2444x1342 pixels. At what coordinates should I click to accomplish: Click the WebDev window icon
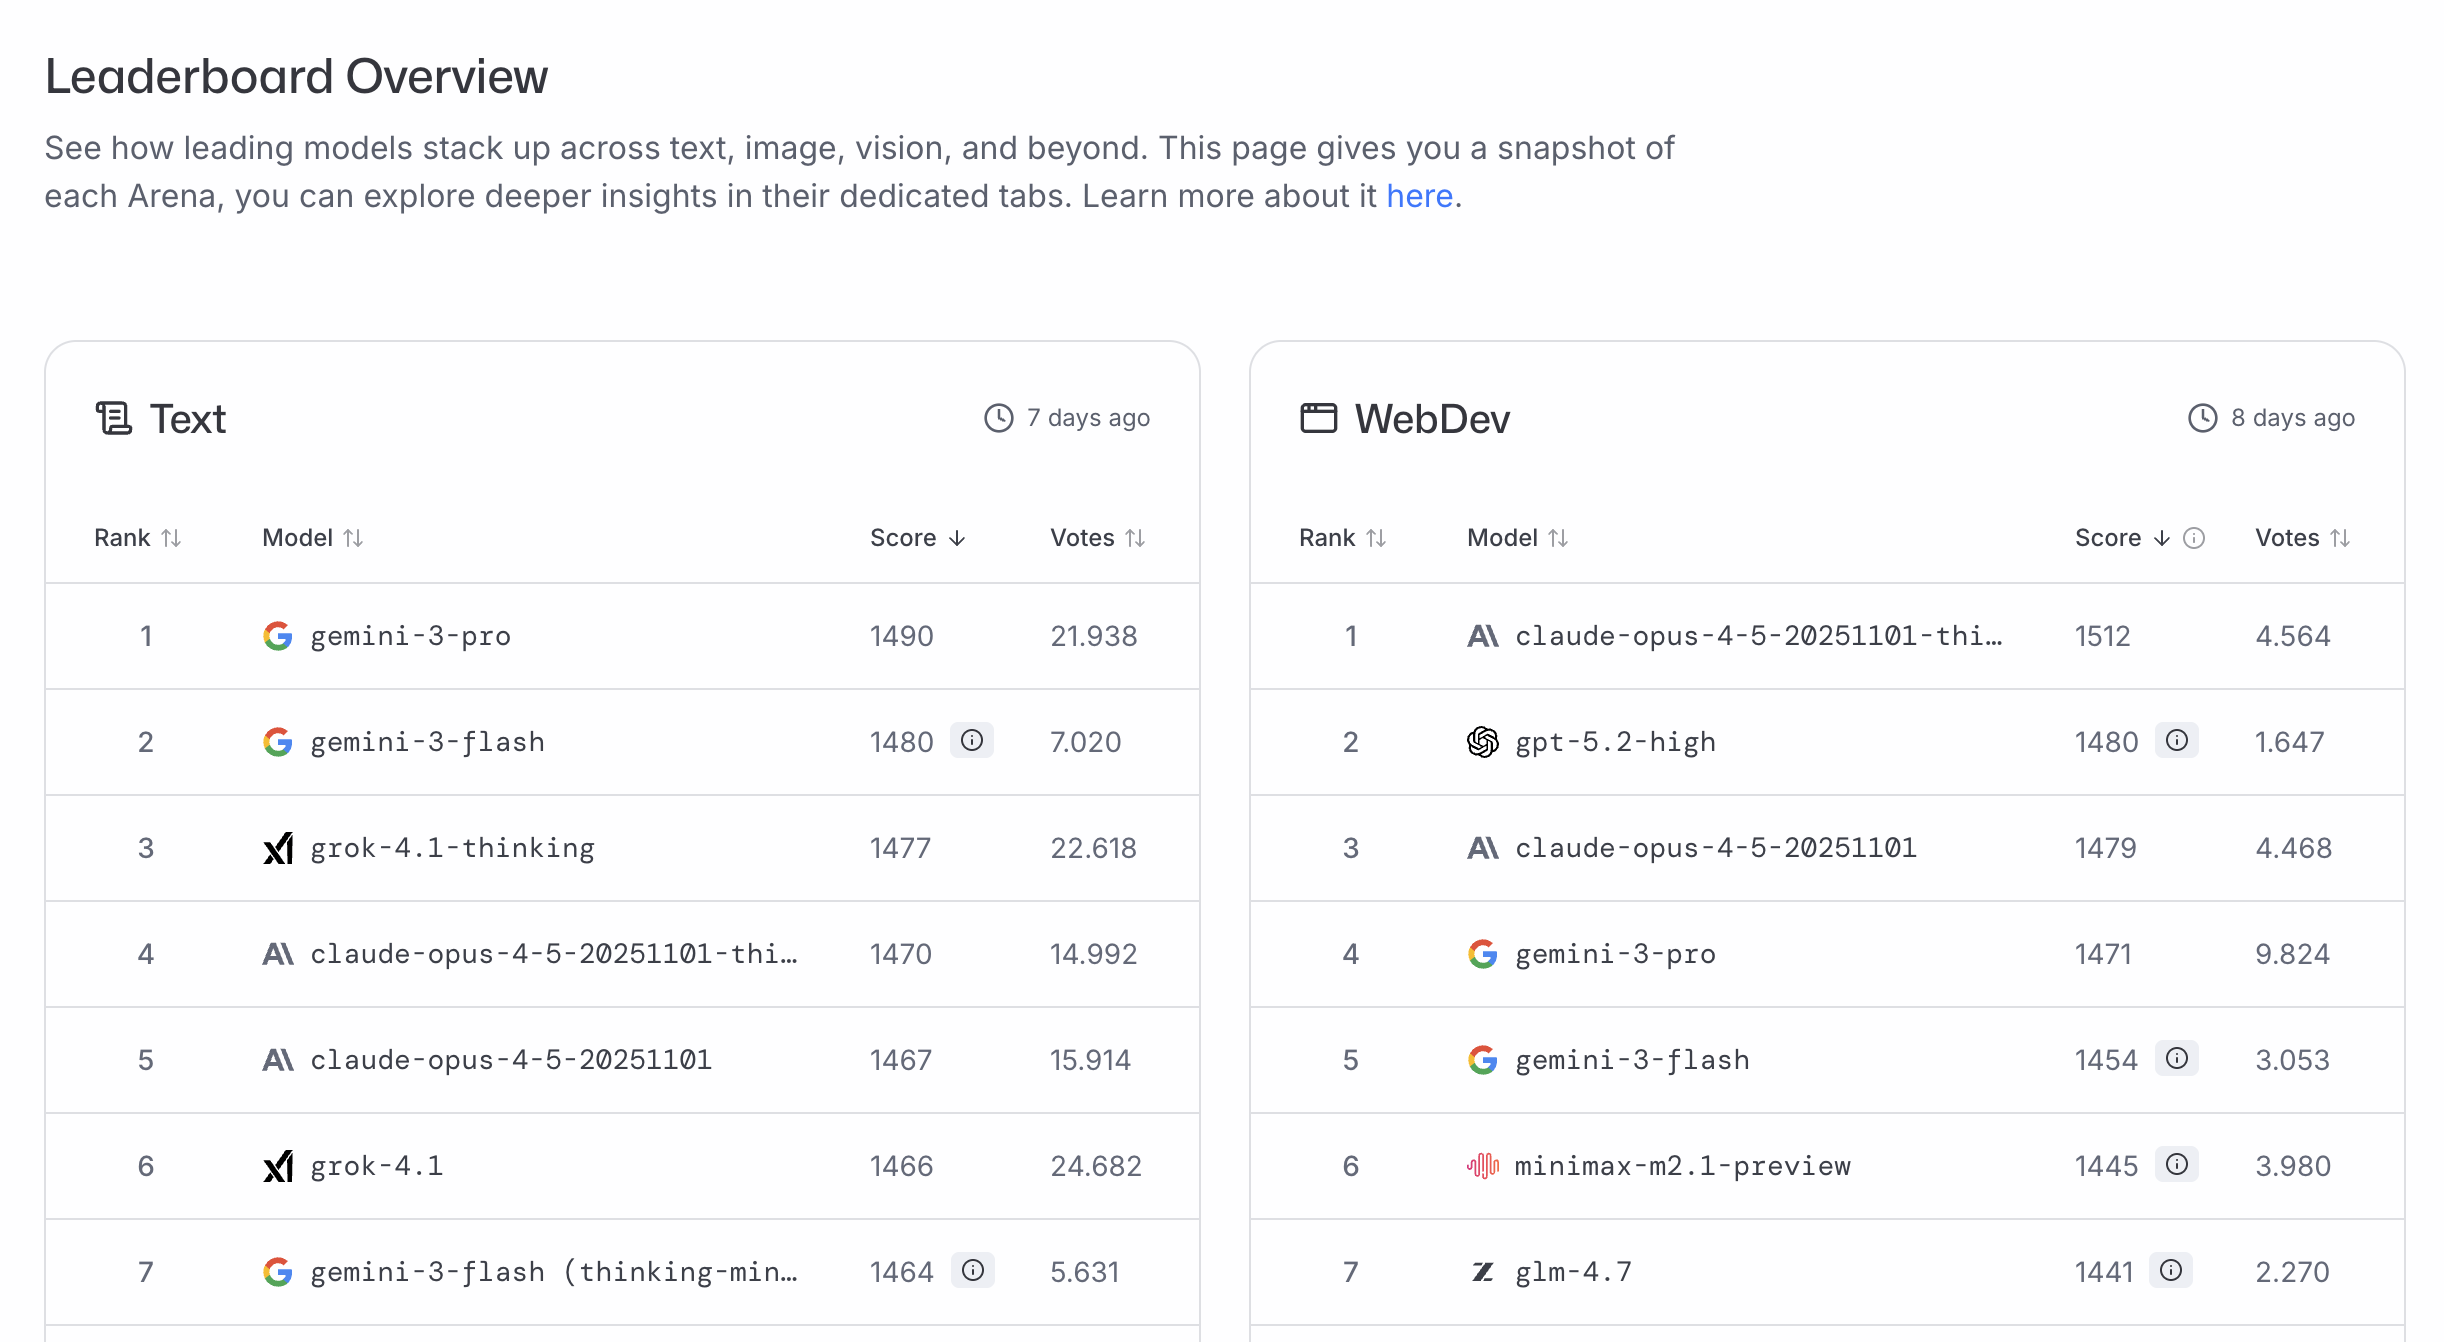[x=1318, y=418]
